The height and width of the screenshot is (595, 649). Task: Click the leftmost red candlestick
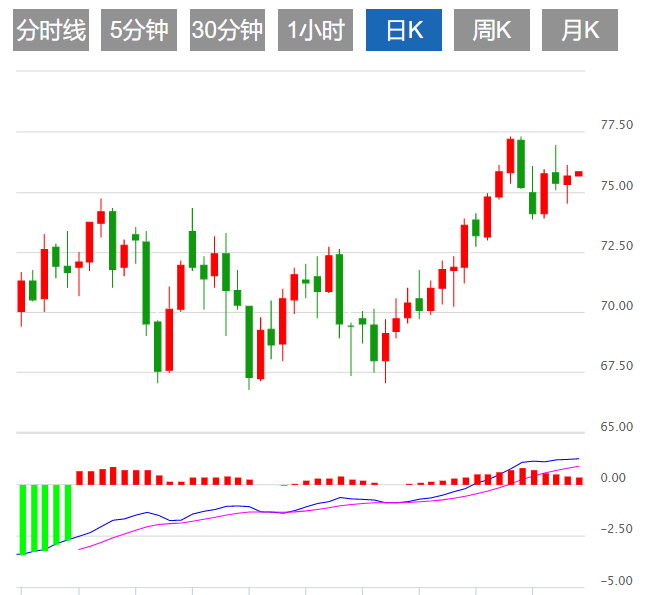[x=21, y=296]
